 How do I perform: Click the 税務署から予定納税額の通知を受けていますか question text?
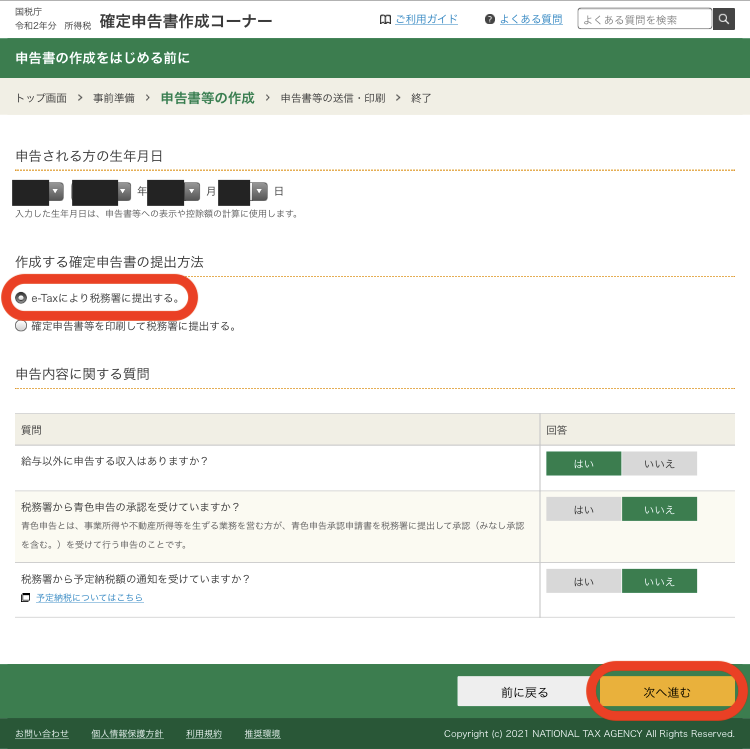point(135,579)
